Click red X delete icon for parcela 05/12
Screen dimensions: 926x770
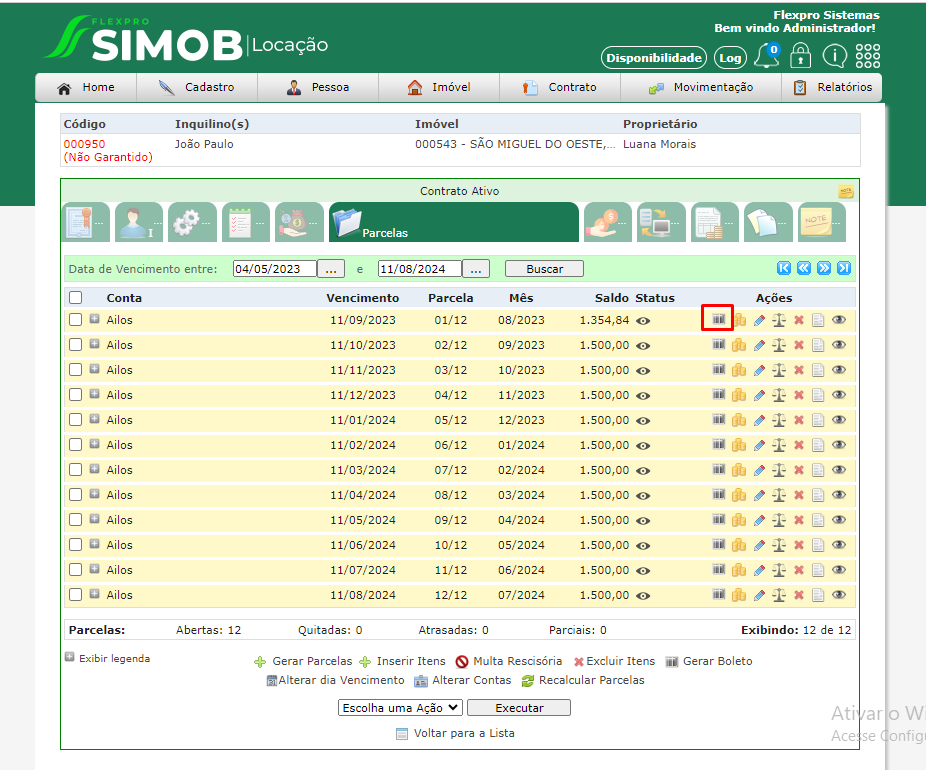pyautogui.click(x=799, y=420)
